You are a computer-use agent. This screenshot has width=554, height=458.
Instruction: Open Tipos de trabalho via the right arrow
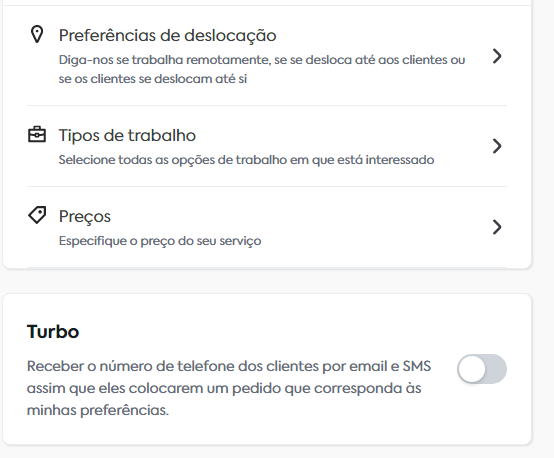coord(497,146)
